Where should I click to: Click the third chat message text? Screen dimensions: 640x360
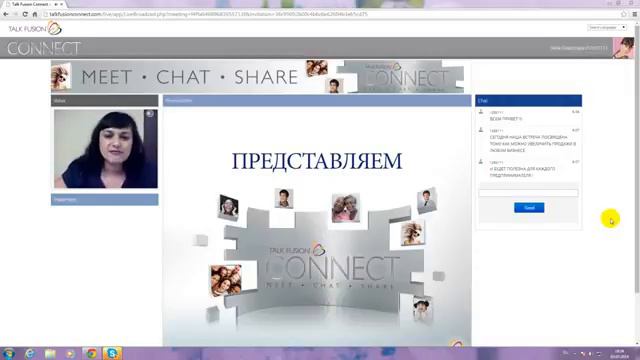click(522, 172)
